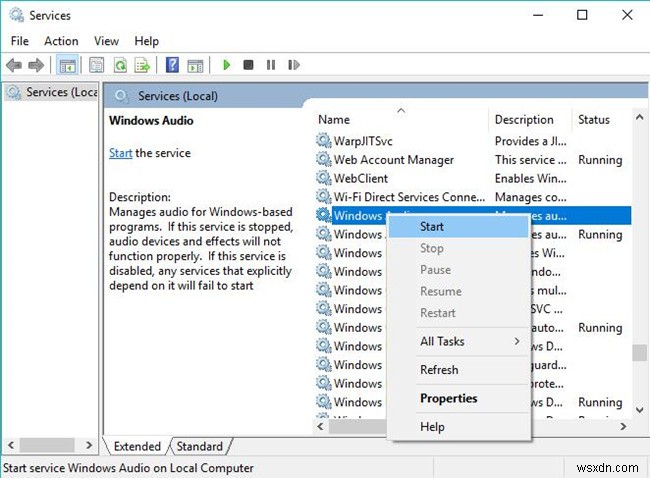Toggle the Show/Hide Action Pane icon
This screenshot has height=478, width=650.
pos(195,65)
